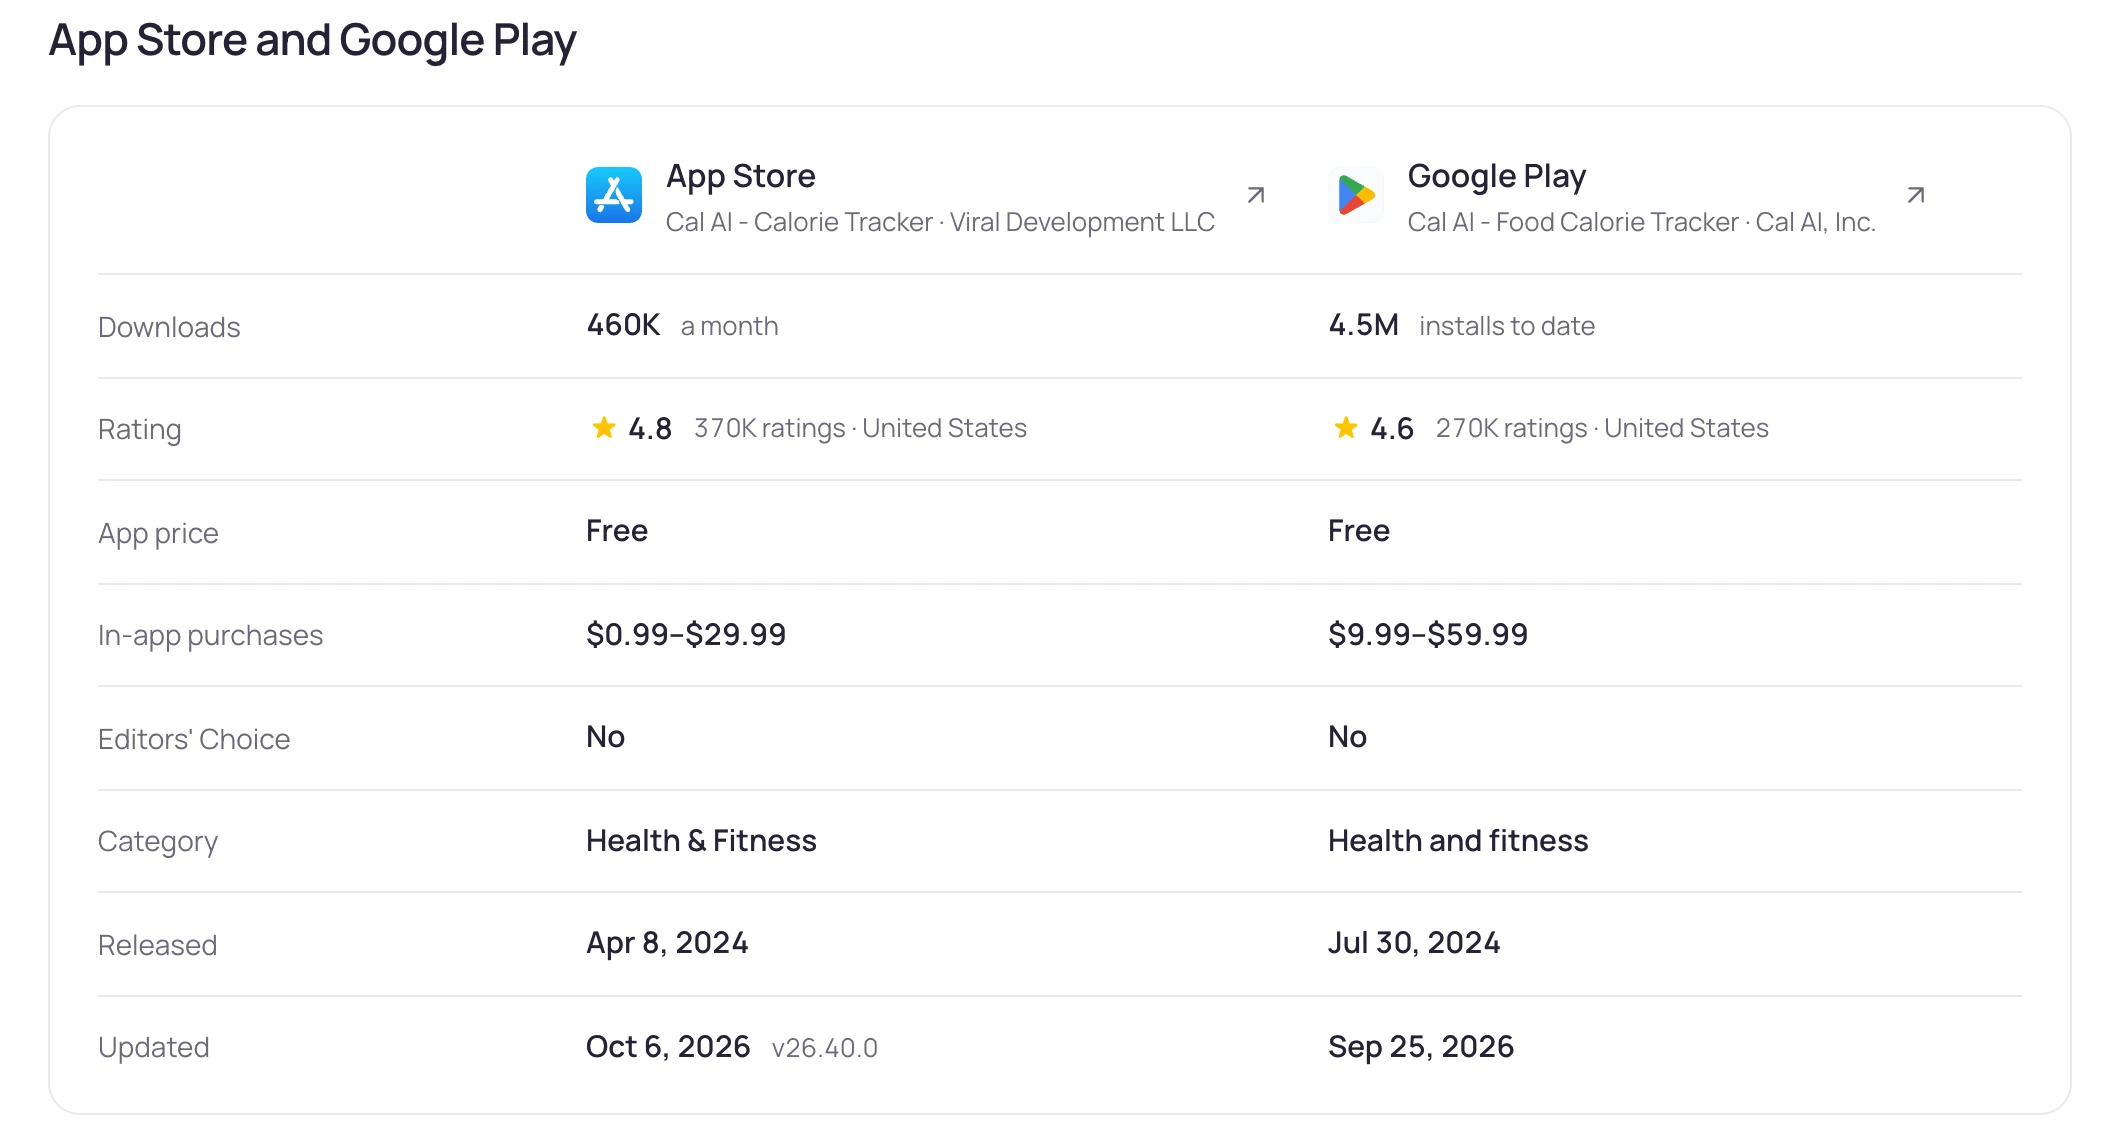Click the $9.99–$59.99 price range
Screen dimensions: 2120x1138
tap(1428, 635)
